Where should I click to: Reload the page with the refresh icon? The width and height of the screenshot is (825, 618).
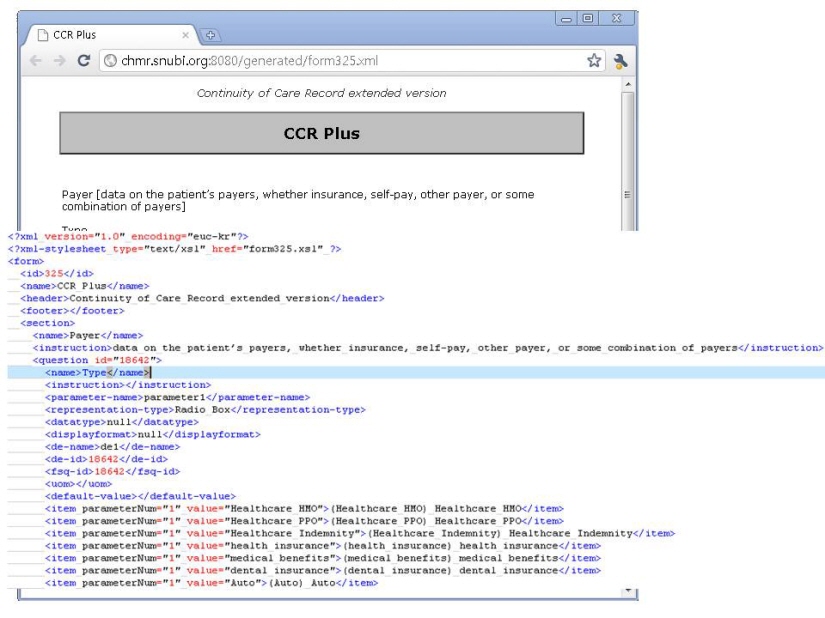tap(84, 60)
